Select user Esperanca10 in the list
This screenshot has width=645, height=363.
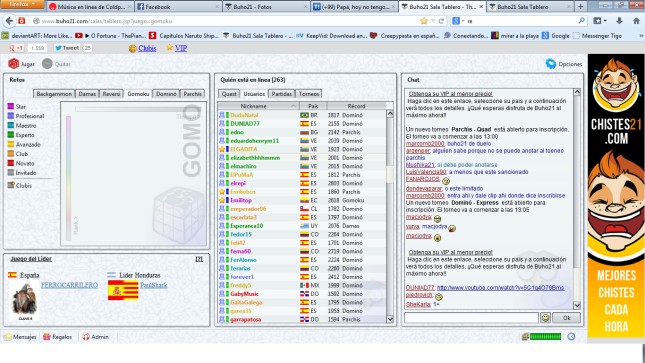[x=246, y=226]
